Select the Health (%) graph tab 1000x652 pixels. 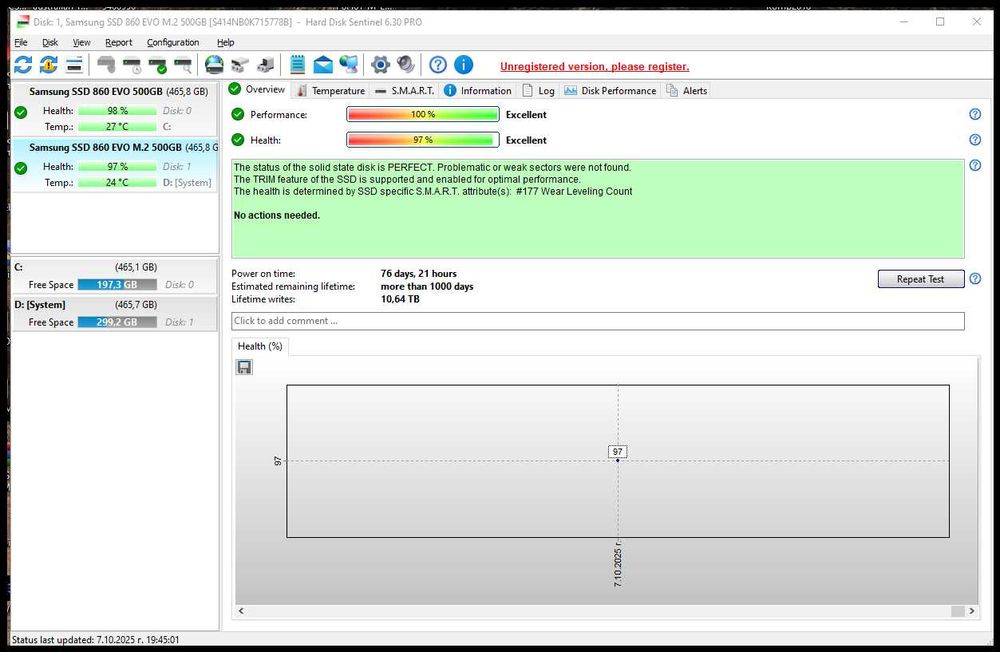coord(260,346)
